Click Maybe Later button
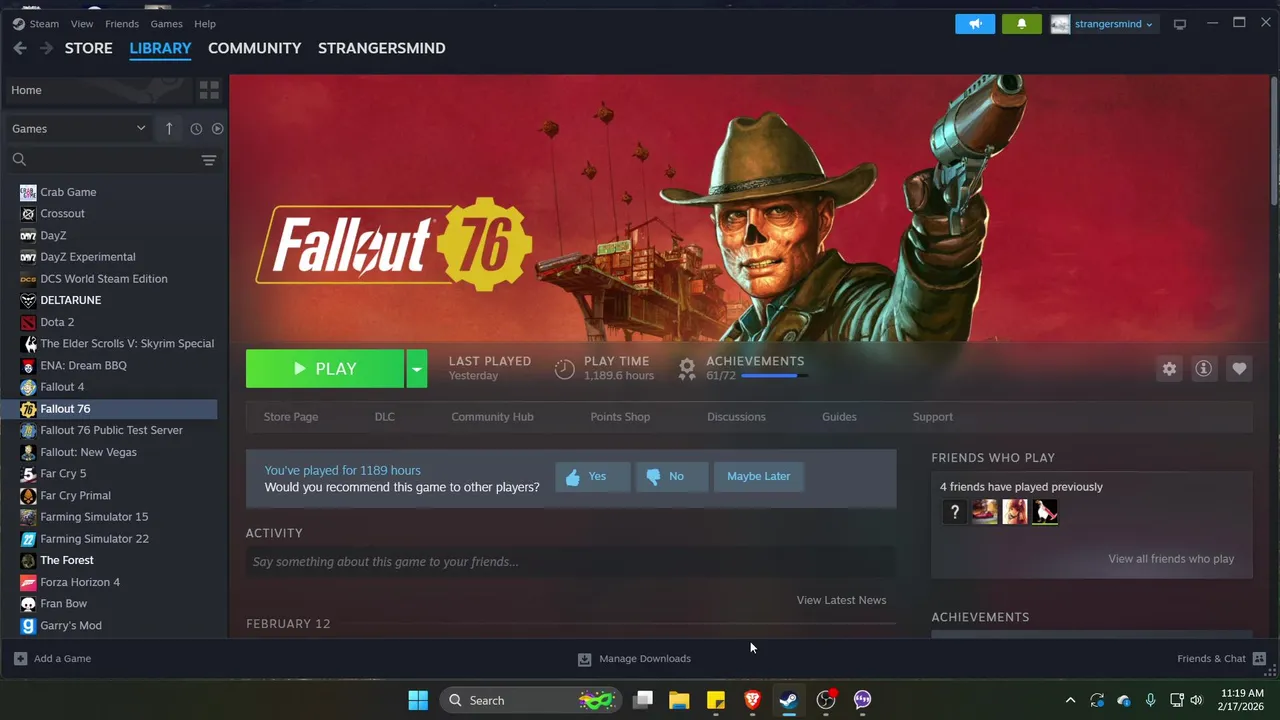Image resolution: width=1280 pixels, height=720 pixels. [x=758, y=476]
